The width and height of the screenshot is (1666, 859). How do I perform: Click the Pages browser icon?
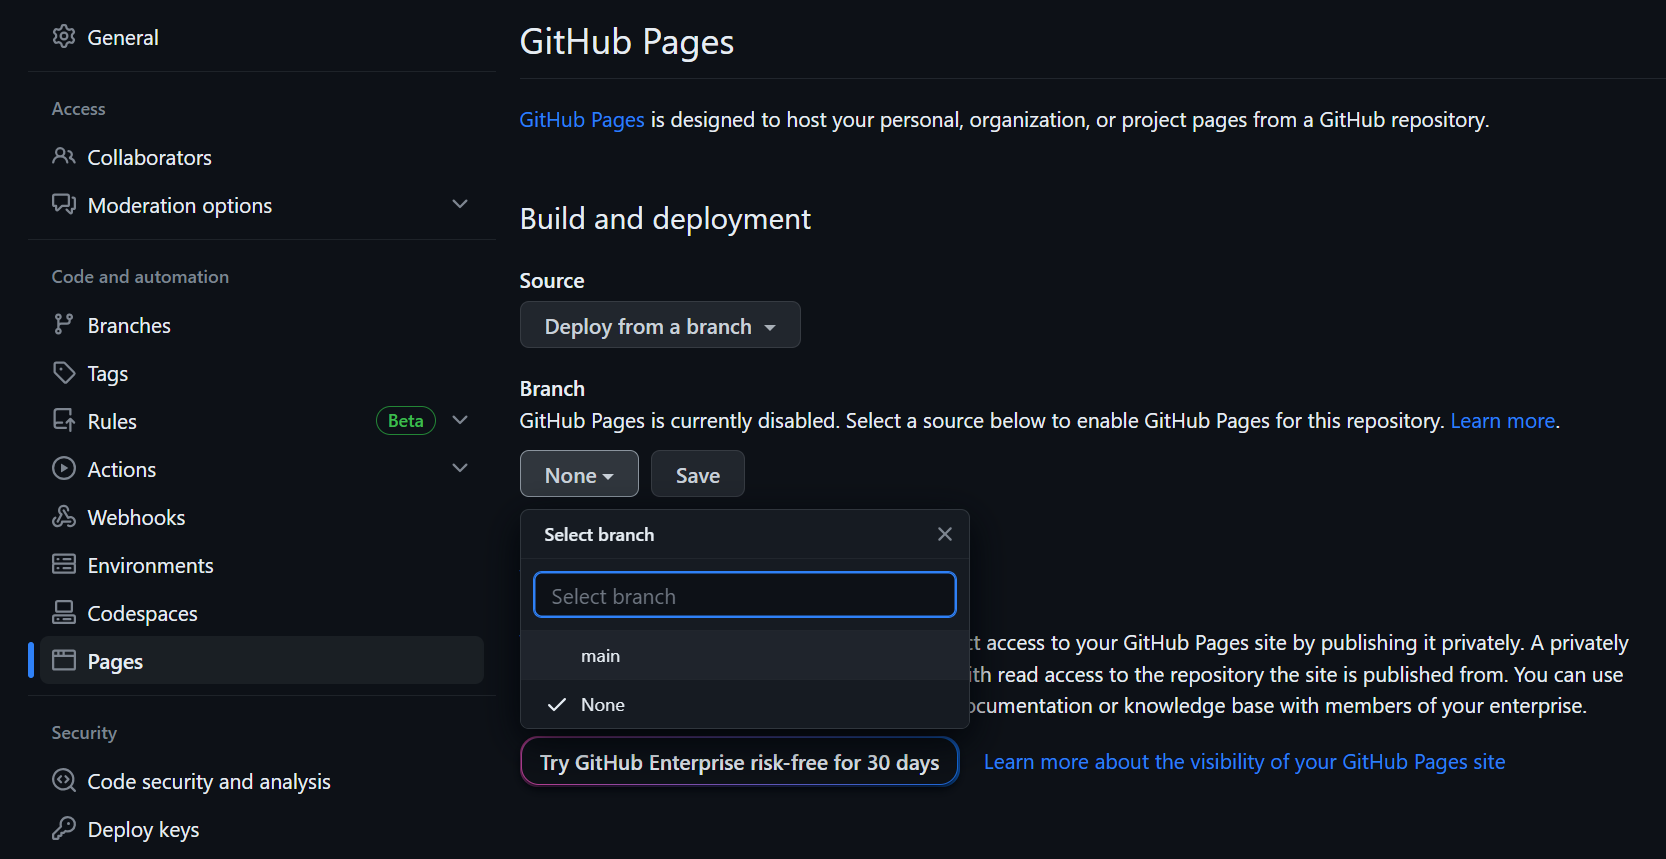(64, 660)
